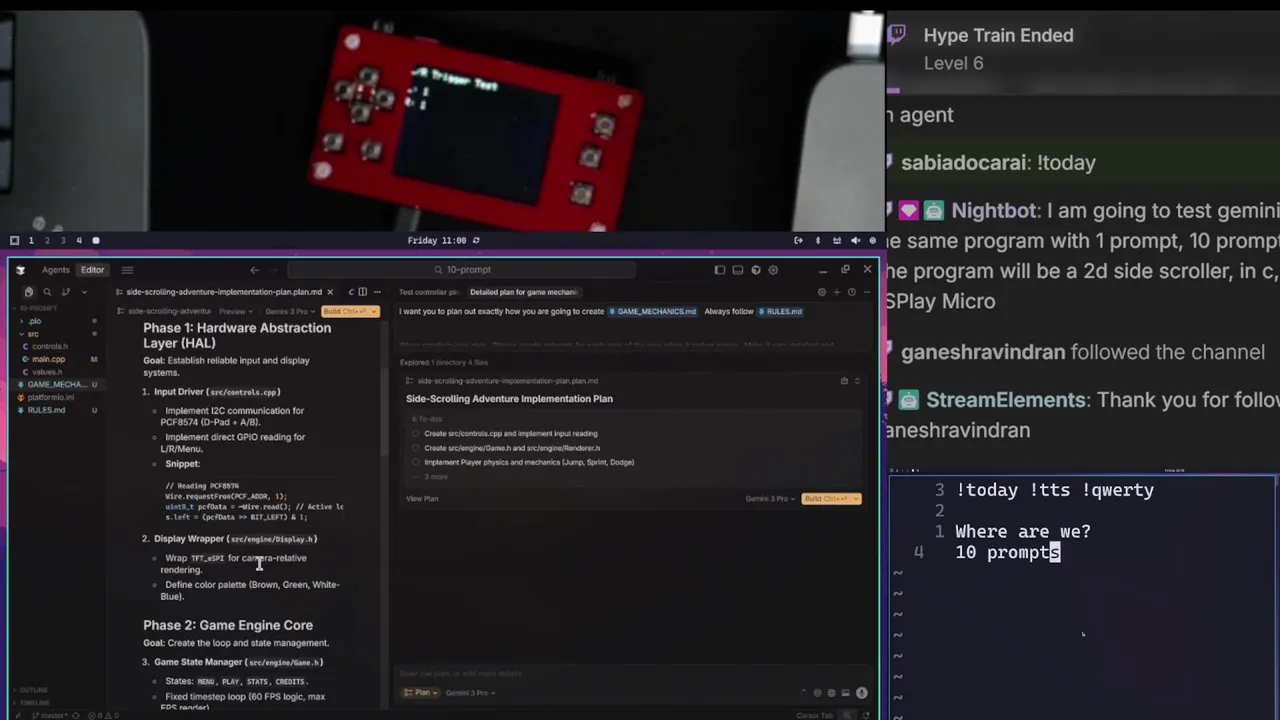Open editor more actions ellipsis

[375, 292]
